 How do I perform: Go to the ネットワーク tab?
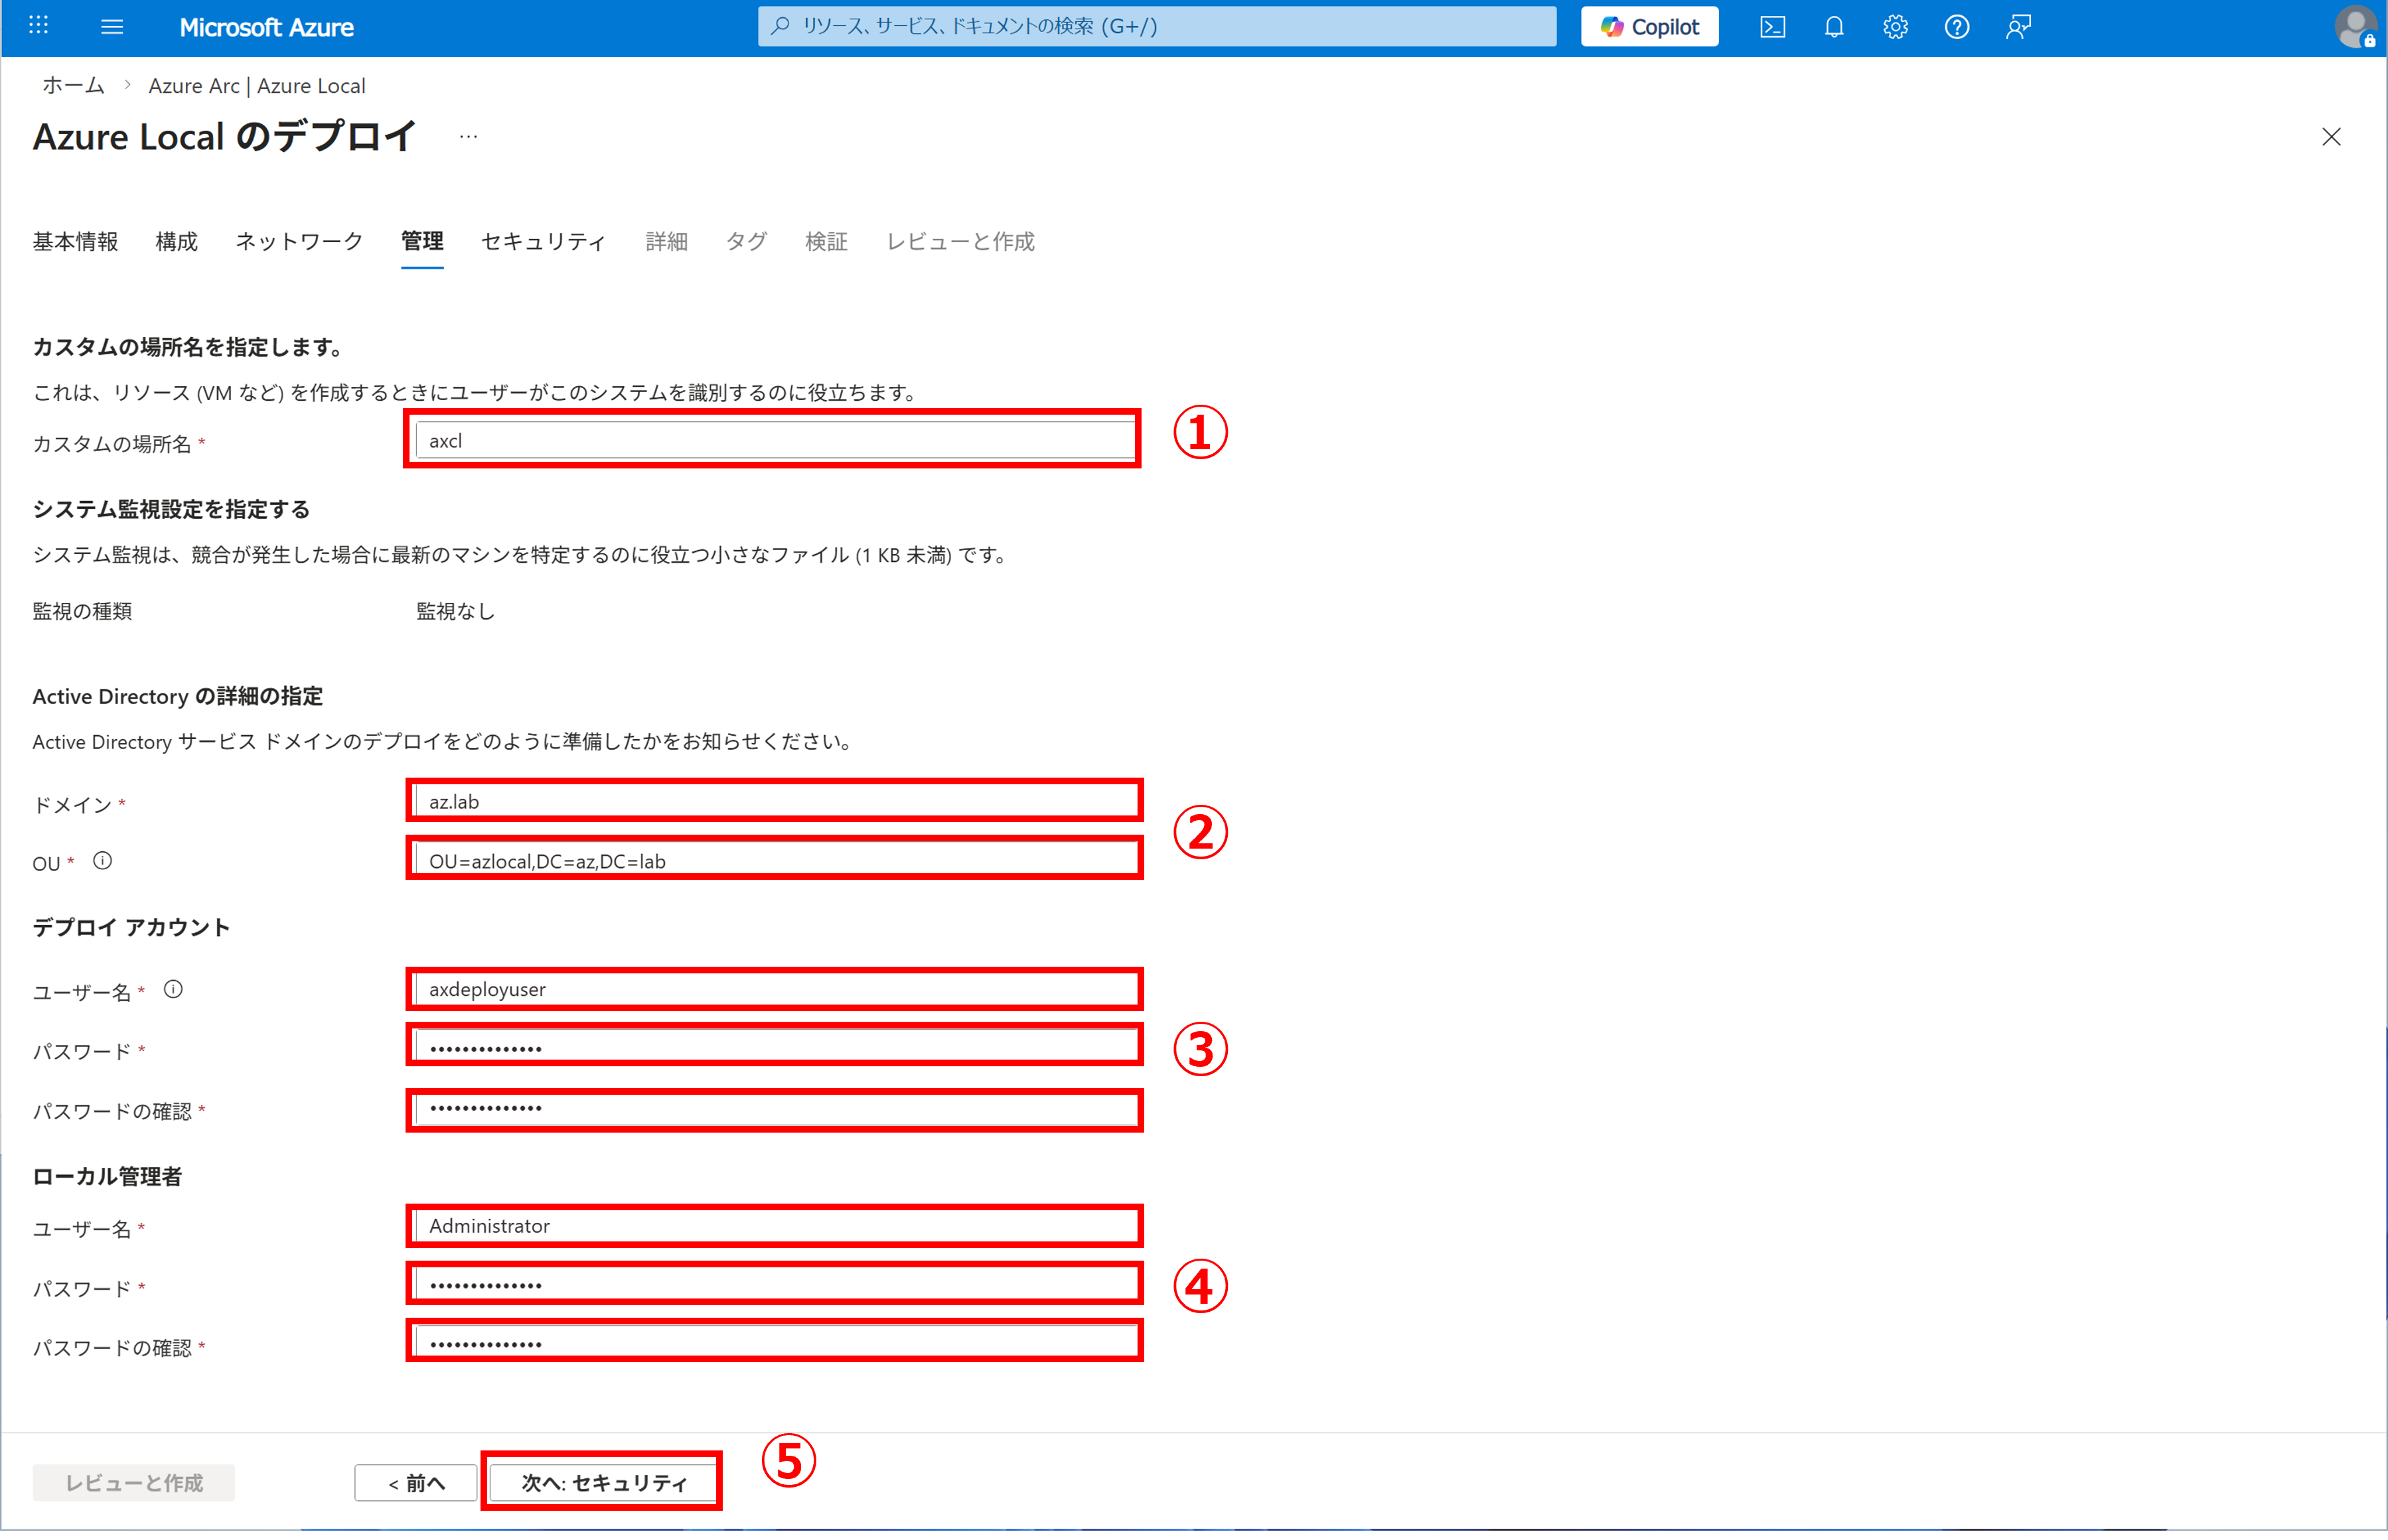299,242
